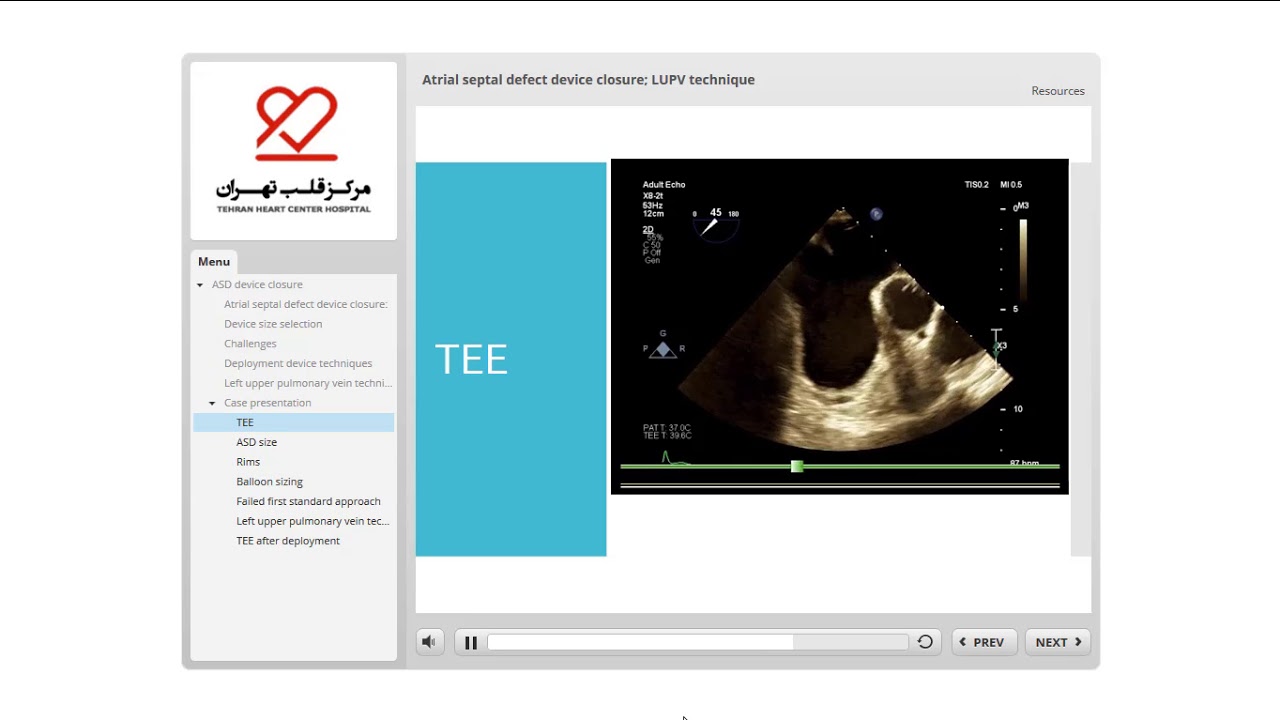The width and height of the screenshot is (1280, 720).
Task: Collapse the Case presentation section arrow
Action: (x=212, y=403)
